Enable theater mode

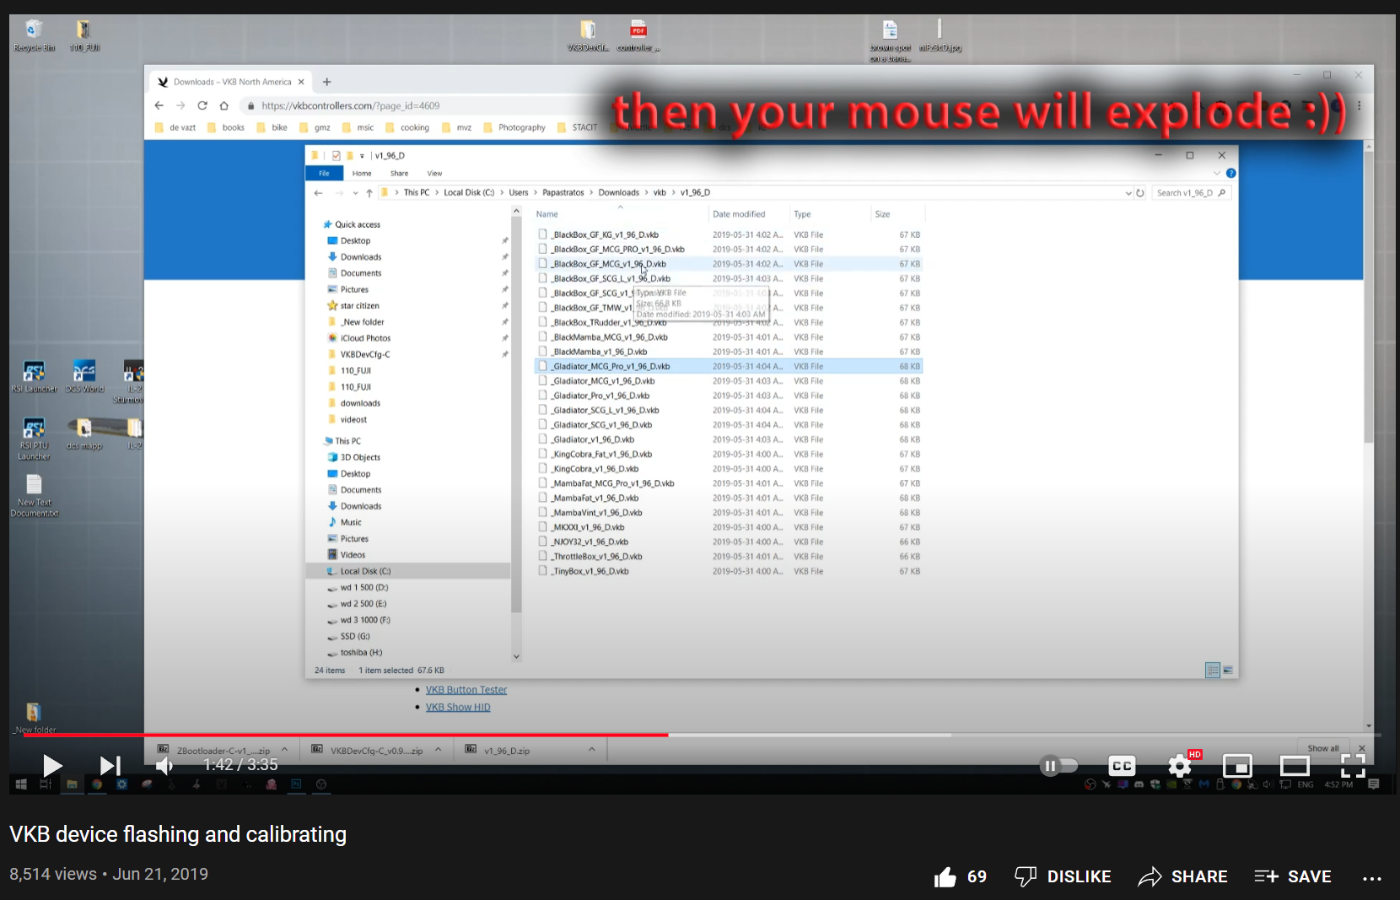[x=1295, y=766]
